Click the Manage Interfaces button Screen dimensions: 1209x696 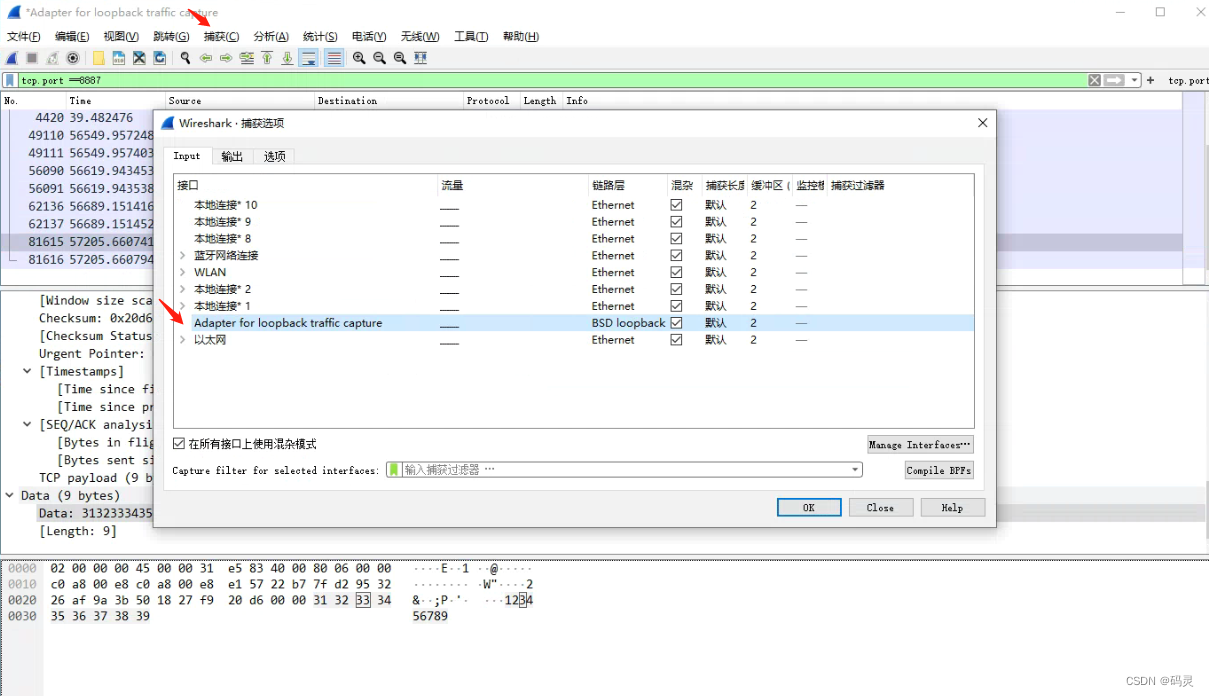click(x=919, y=445)
